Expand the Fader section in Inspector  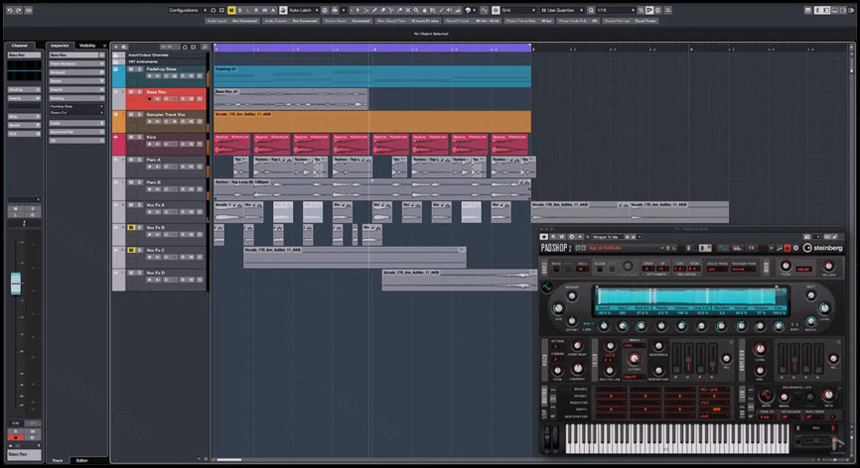(77, 123)
